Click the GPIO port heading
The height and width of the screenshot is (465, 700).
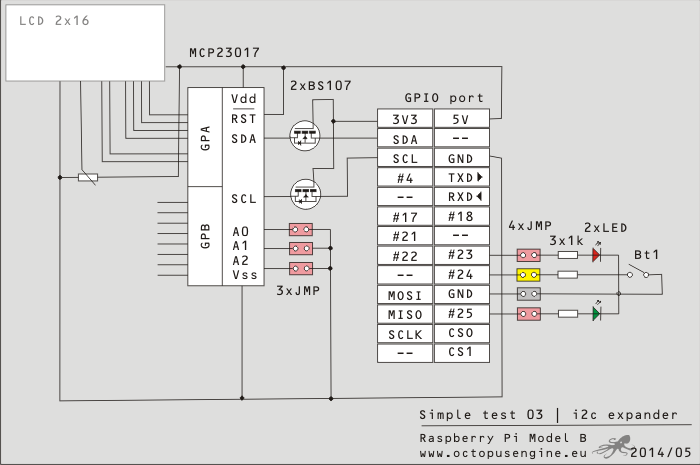444,98
